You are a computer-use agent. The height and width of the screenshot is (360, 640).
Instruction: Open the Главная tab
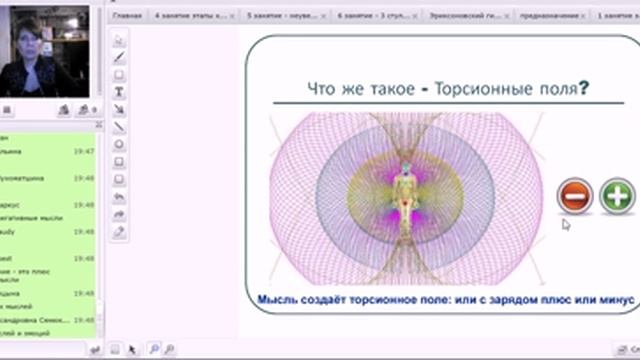click(x=127, y=16)
